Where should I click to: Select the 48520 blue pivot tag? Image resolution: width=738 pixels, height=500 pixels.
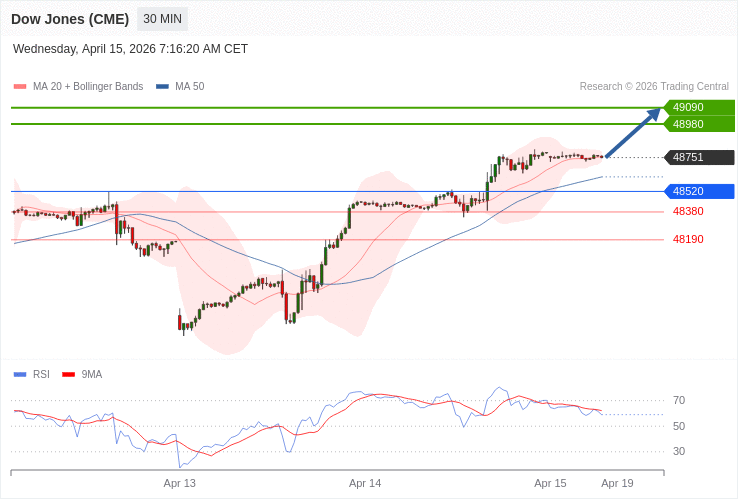(699, 191)
